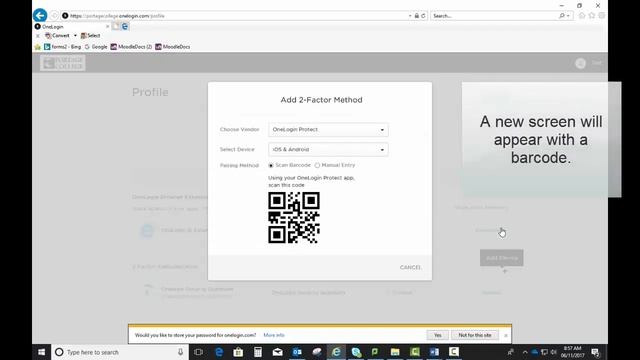Click the user avatar in page header
This screenshot has height=360, width=640.
click(x=580, y=63)
